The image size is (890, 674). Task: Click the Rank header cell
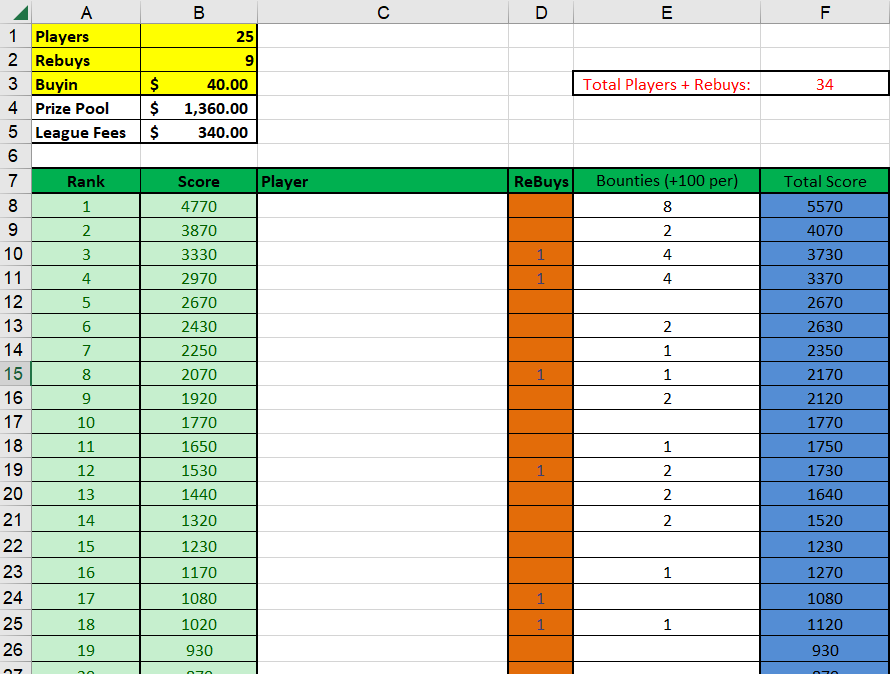(86, 181)
